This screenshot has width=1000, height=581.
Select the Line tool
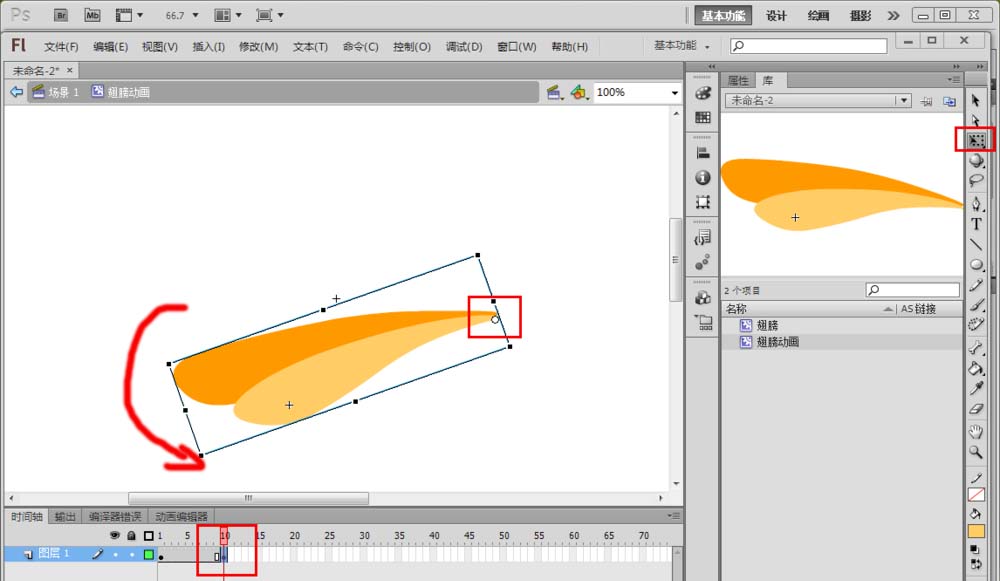click(x=976, y=244)
